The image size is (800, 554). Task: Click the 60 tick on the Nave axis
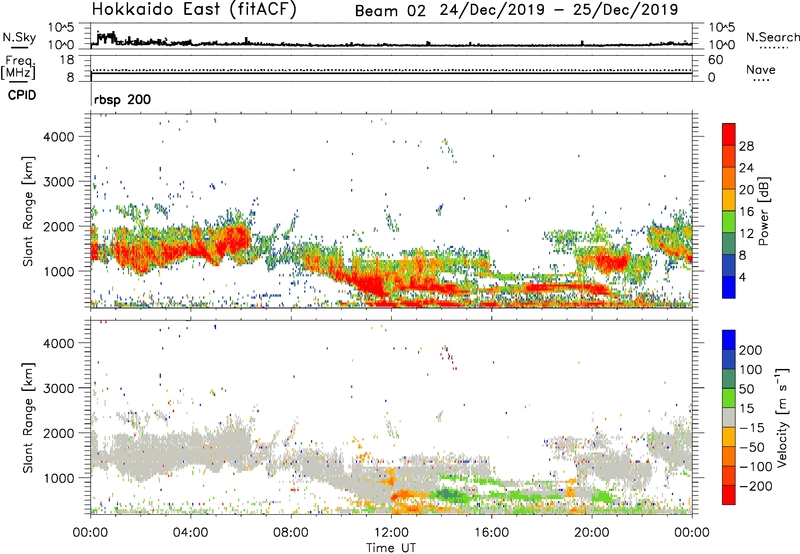click(715, 60)
